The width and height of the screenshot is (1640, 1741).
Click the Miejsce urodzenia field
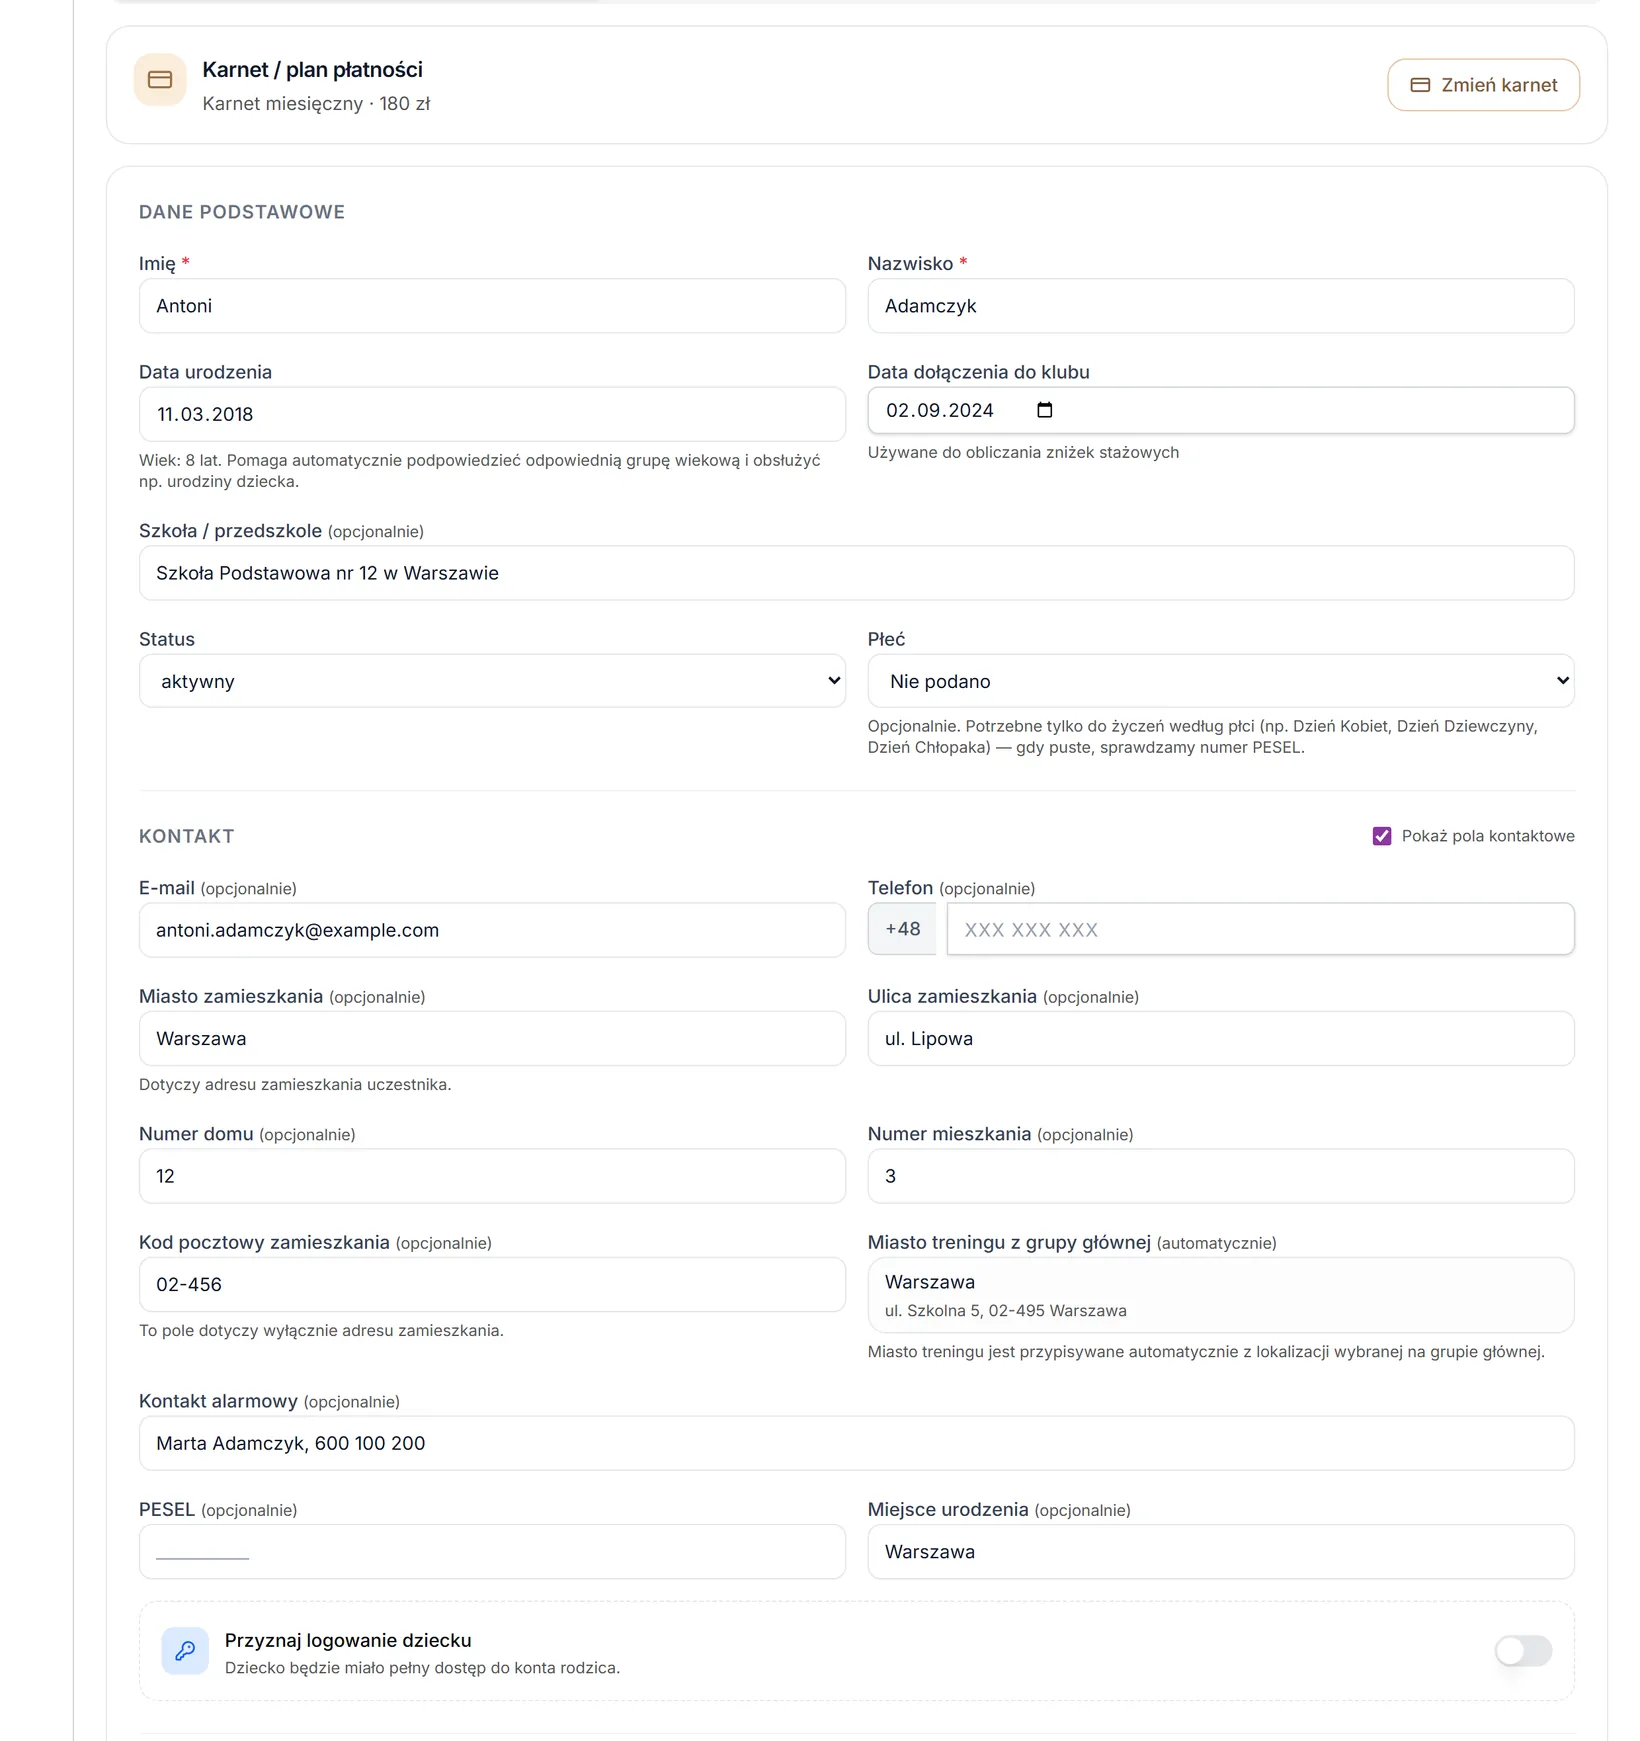pos(1221,1552)
